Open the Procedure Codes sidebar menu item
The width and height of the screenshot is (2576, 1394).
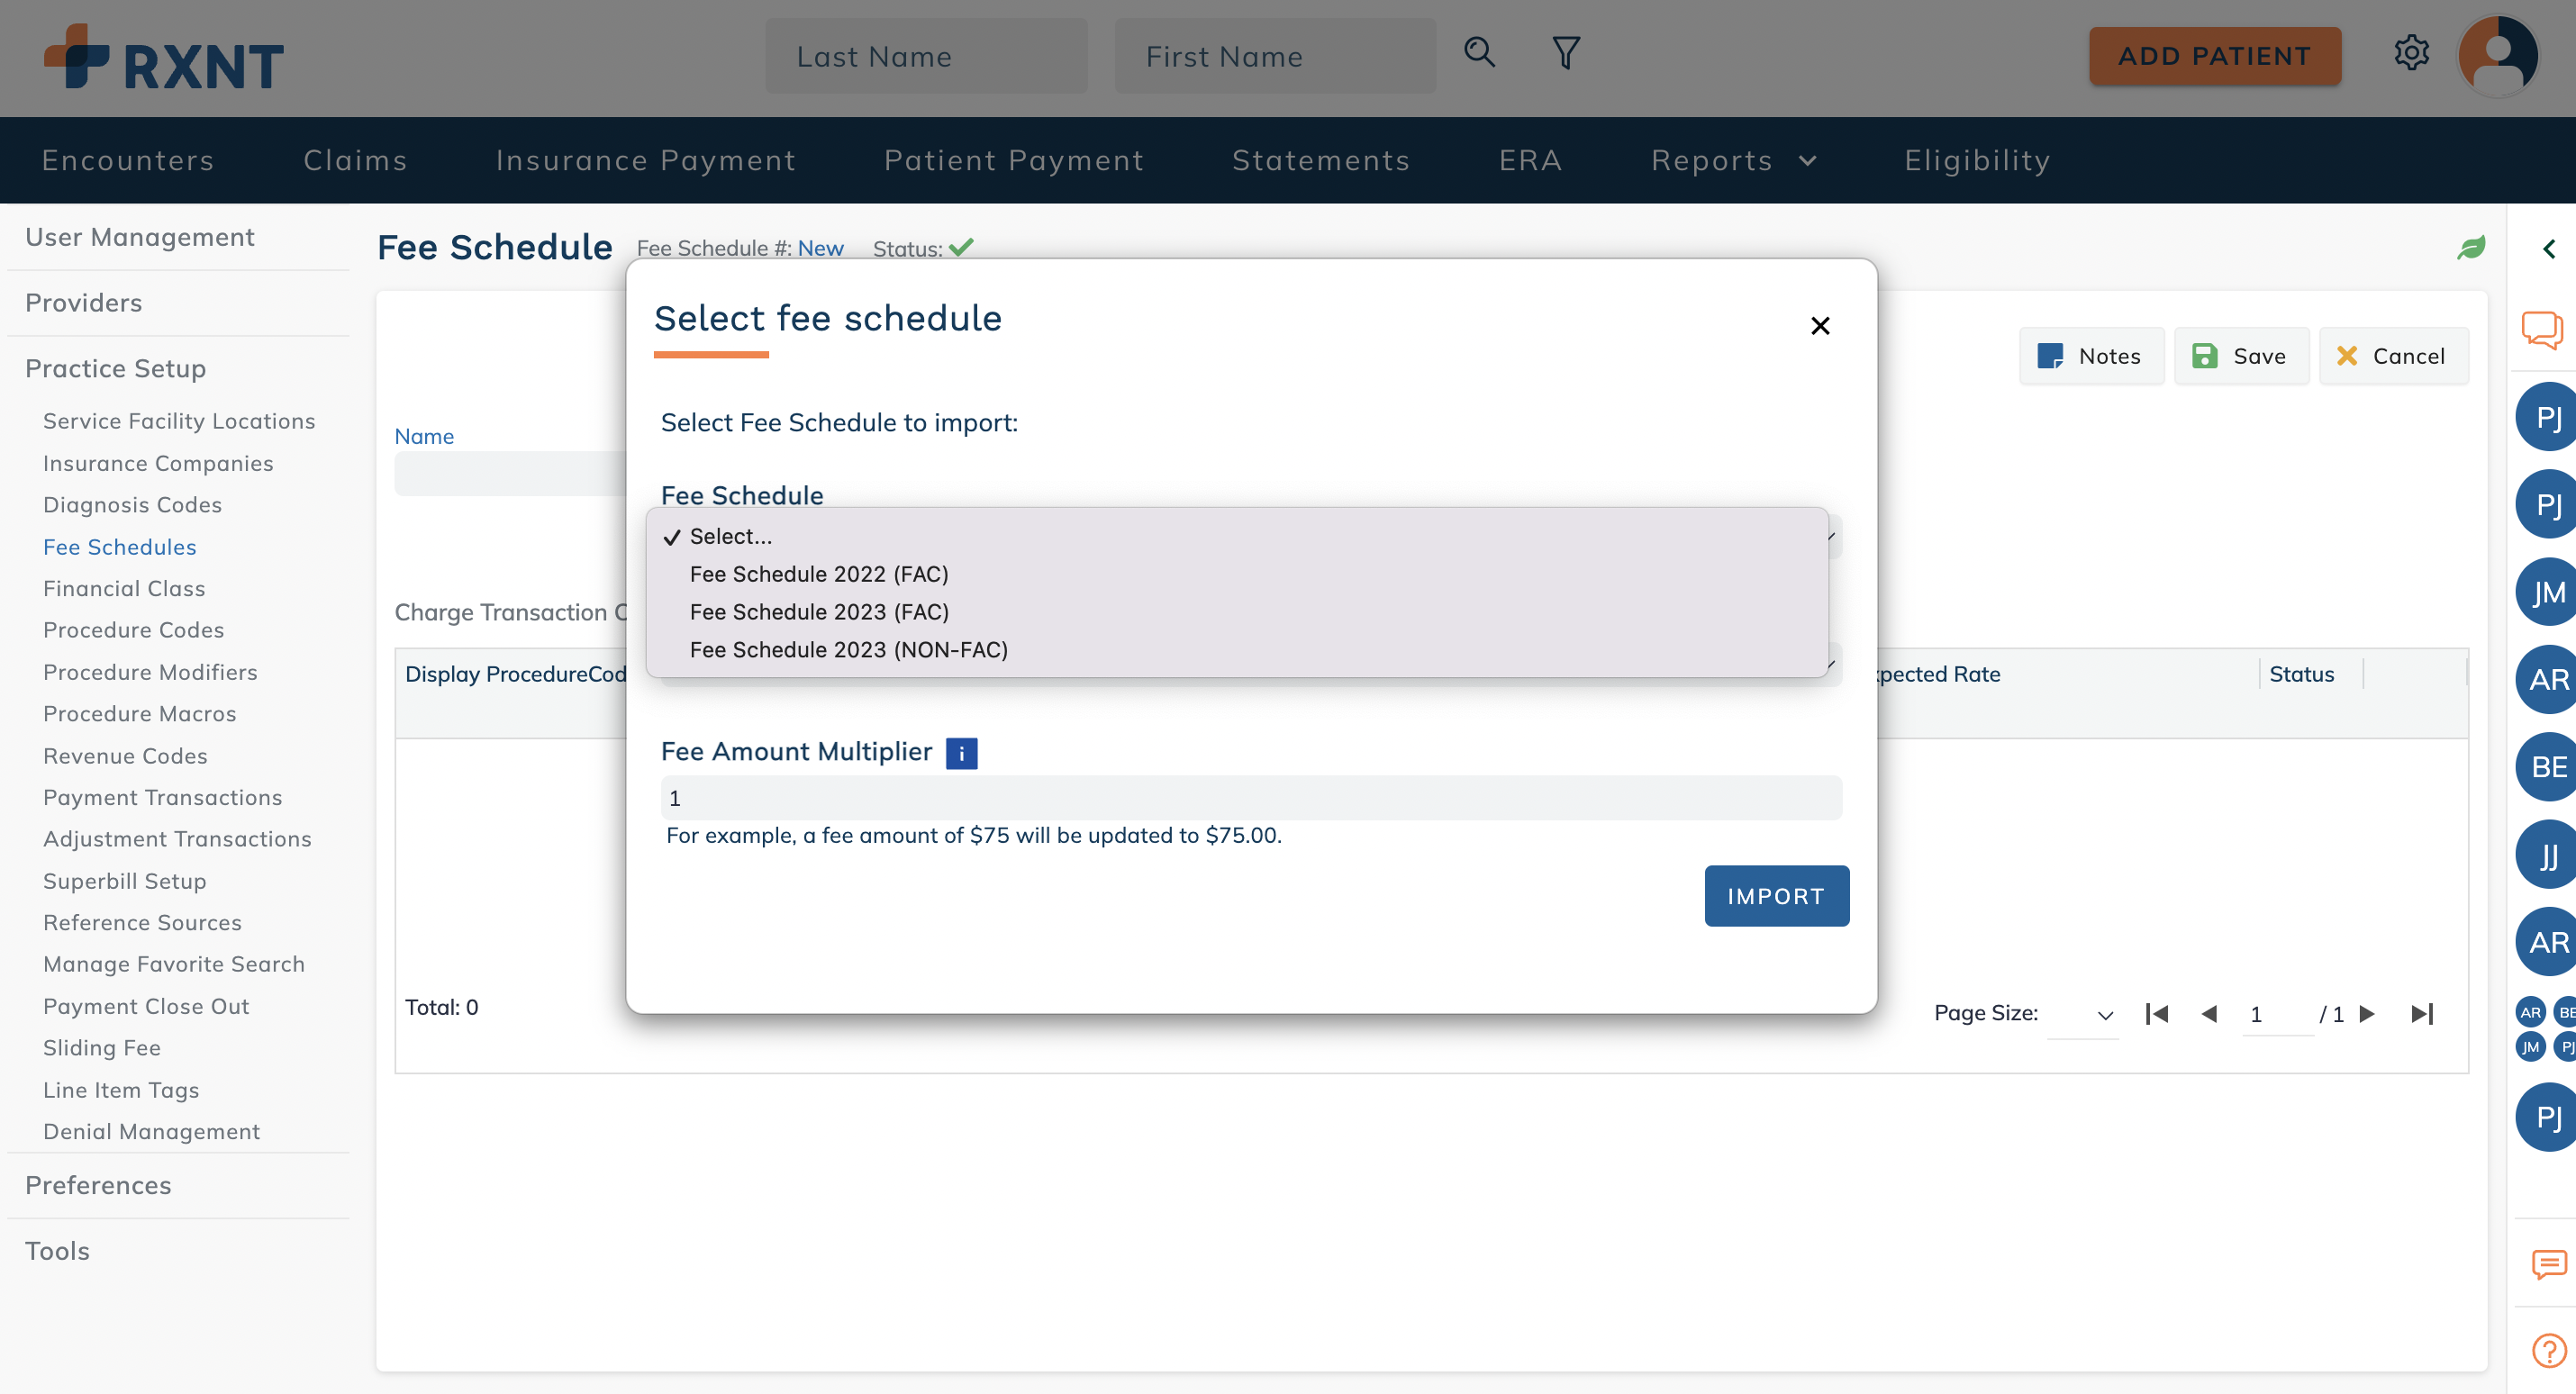(134, 629)
